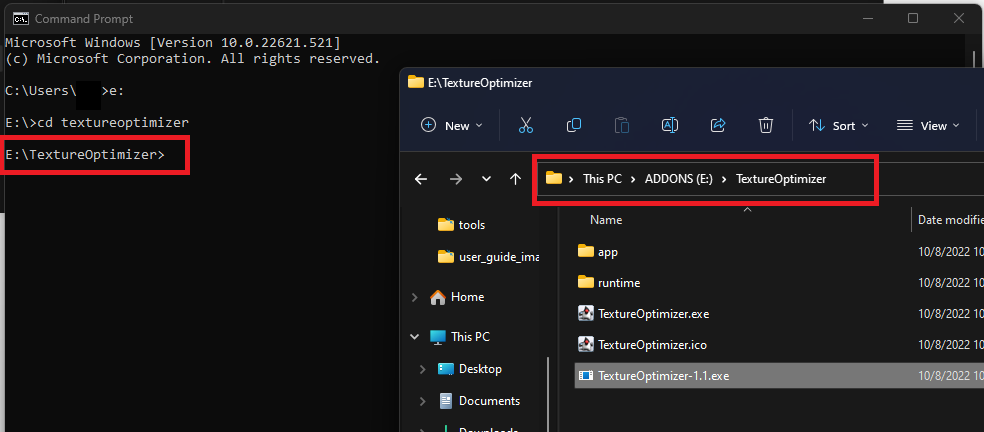Go back using the left arrow
Image resolution: width=984 pixels, height=432 pixels.
[421, 179]
